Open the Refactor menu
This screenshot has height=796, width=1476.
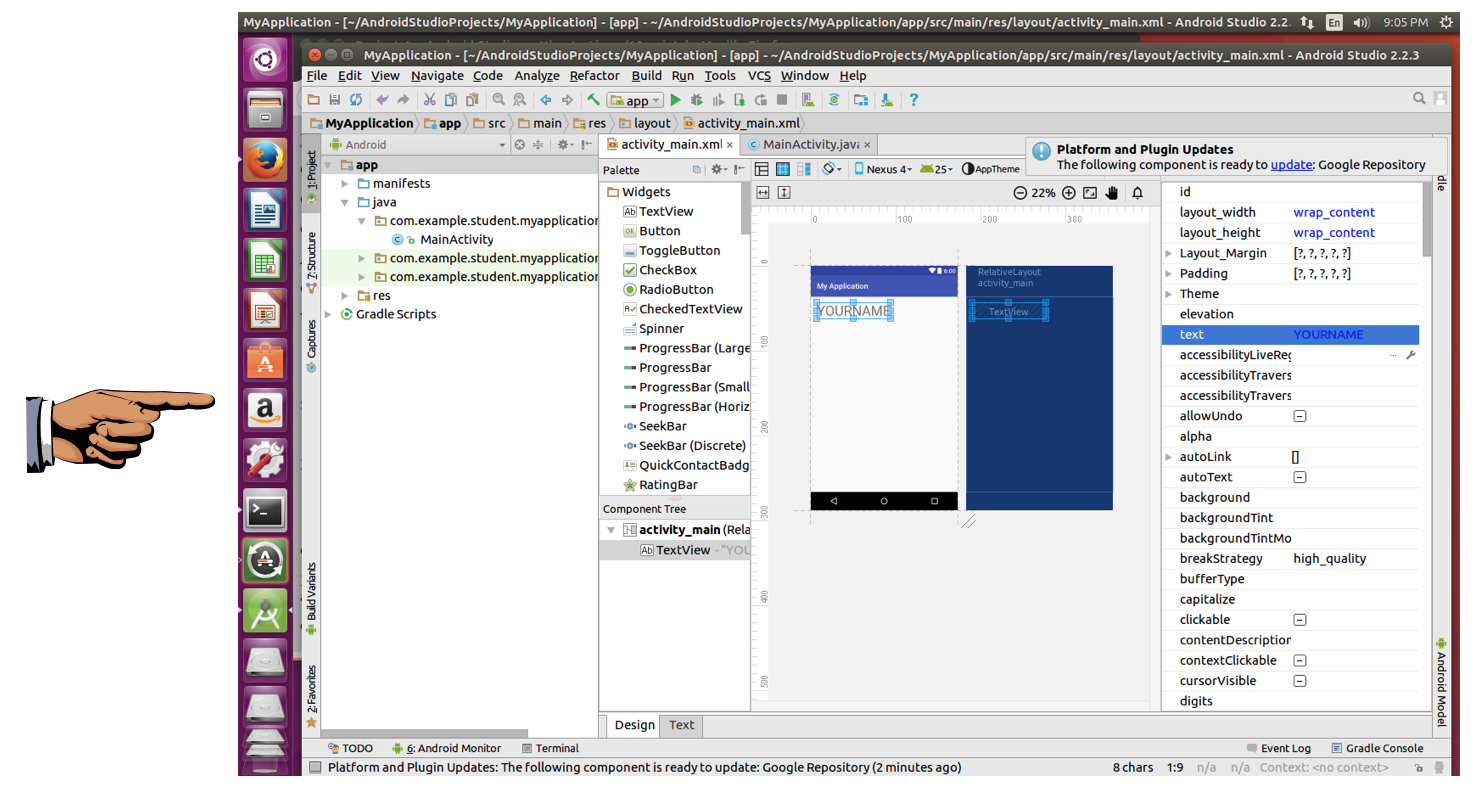click(594, 75)
